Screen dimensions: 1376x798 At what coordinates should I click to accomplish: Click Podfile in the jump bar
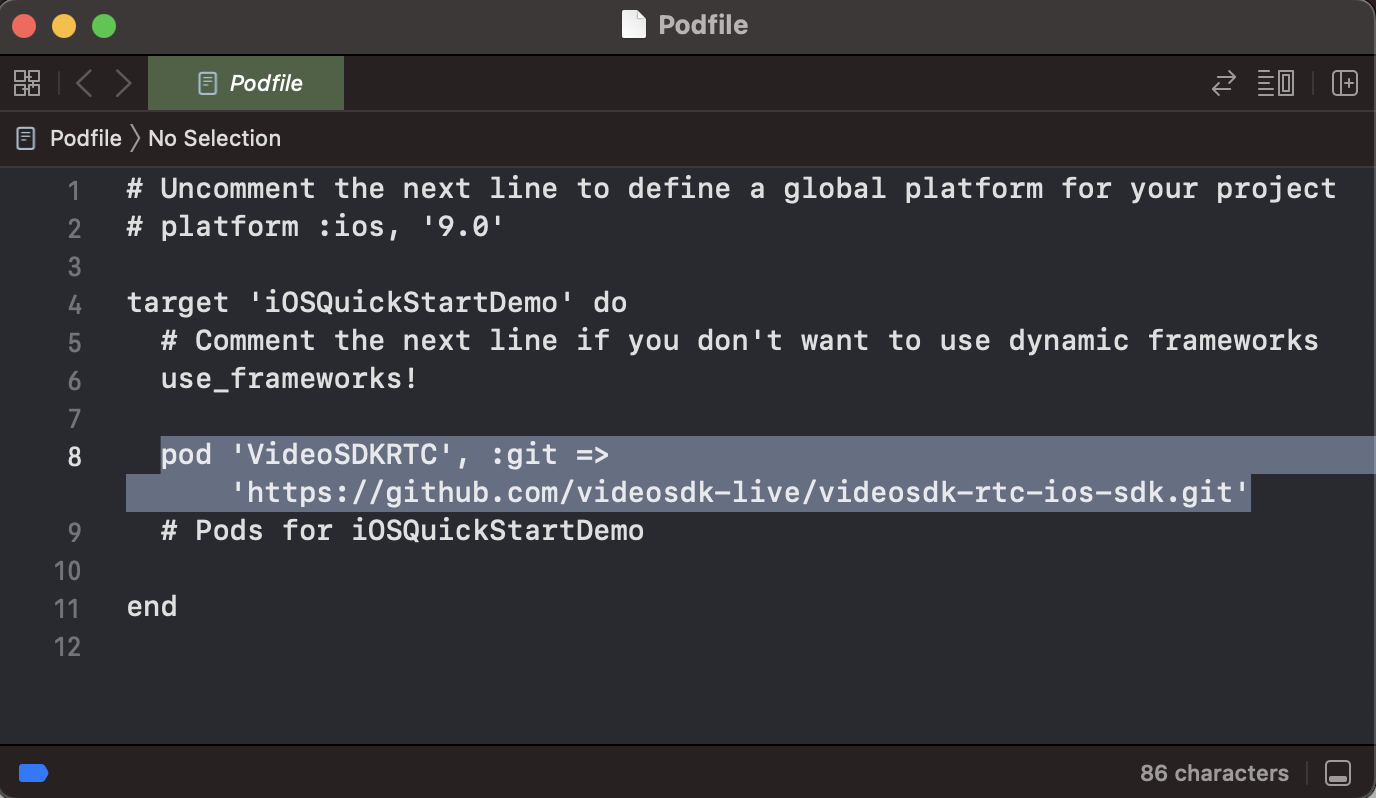[x=86, y=138]
